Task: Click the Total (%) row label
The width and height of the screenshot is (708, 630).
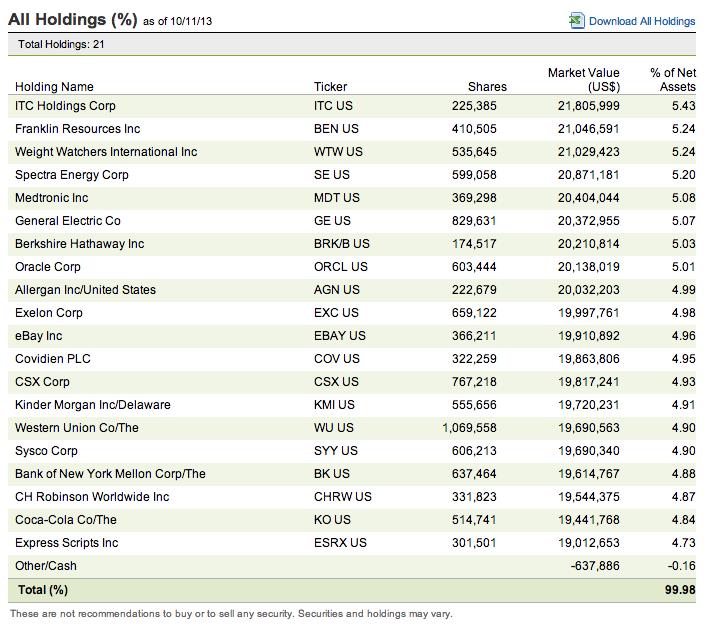Action: (43, 590)
